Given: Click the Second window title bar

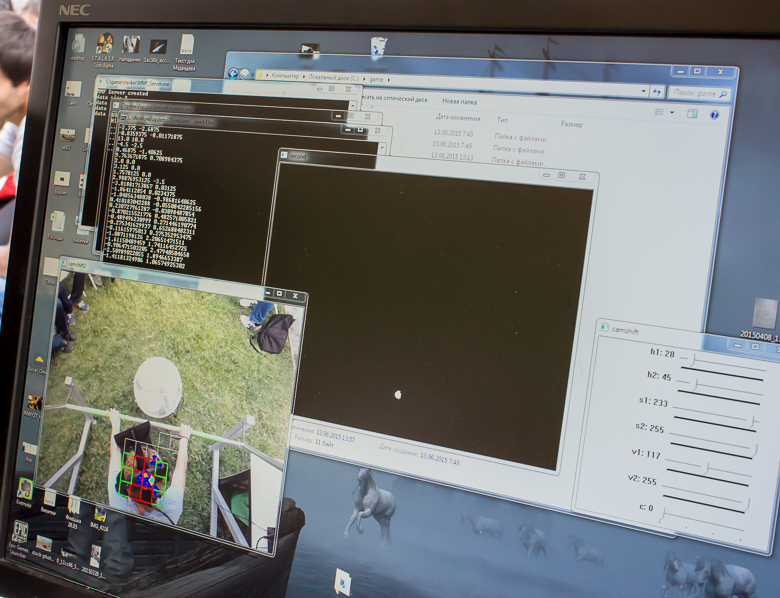Looking at the screenshot, I should pyautogui.click(x=438, y=166).
